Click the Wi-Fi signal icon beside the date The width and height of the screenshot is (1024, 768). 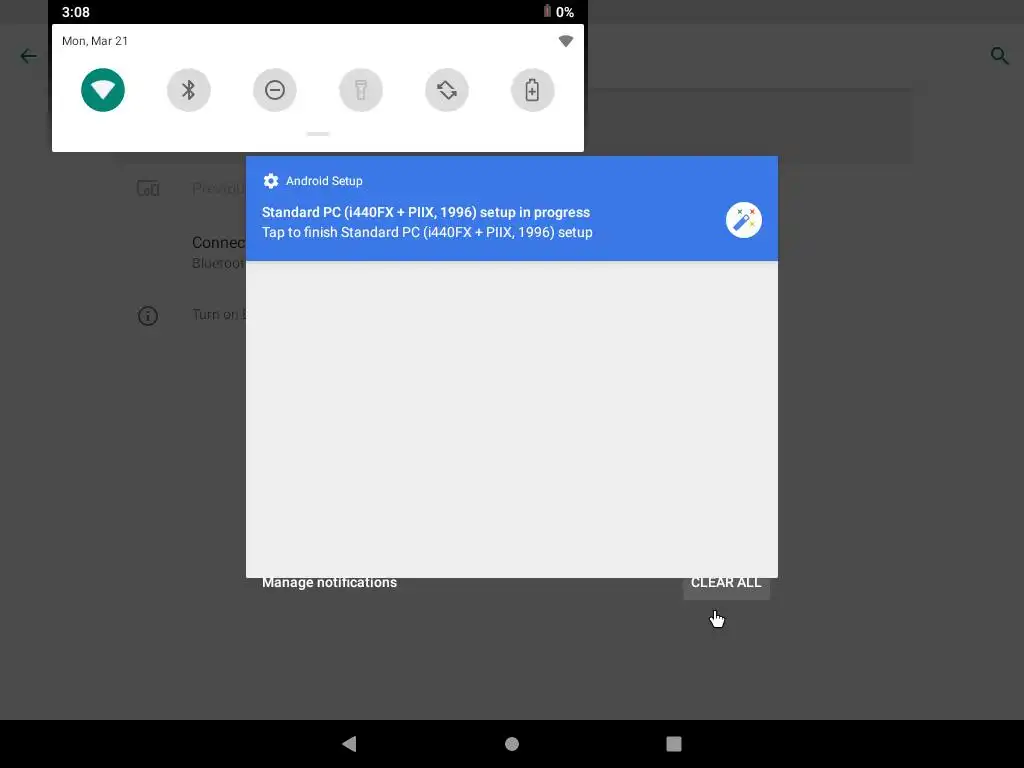566,41
